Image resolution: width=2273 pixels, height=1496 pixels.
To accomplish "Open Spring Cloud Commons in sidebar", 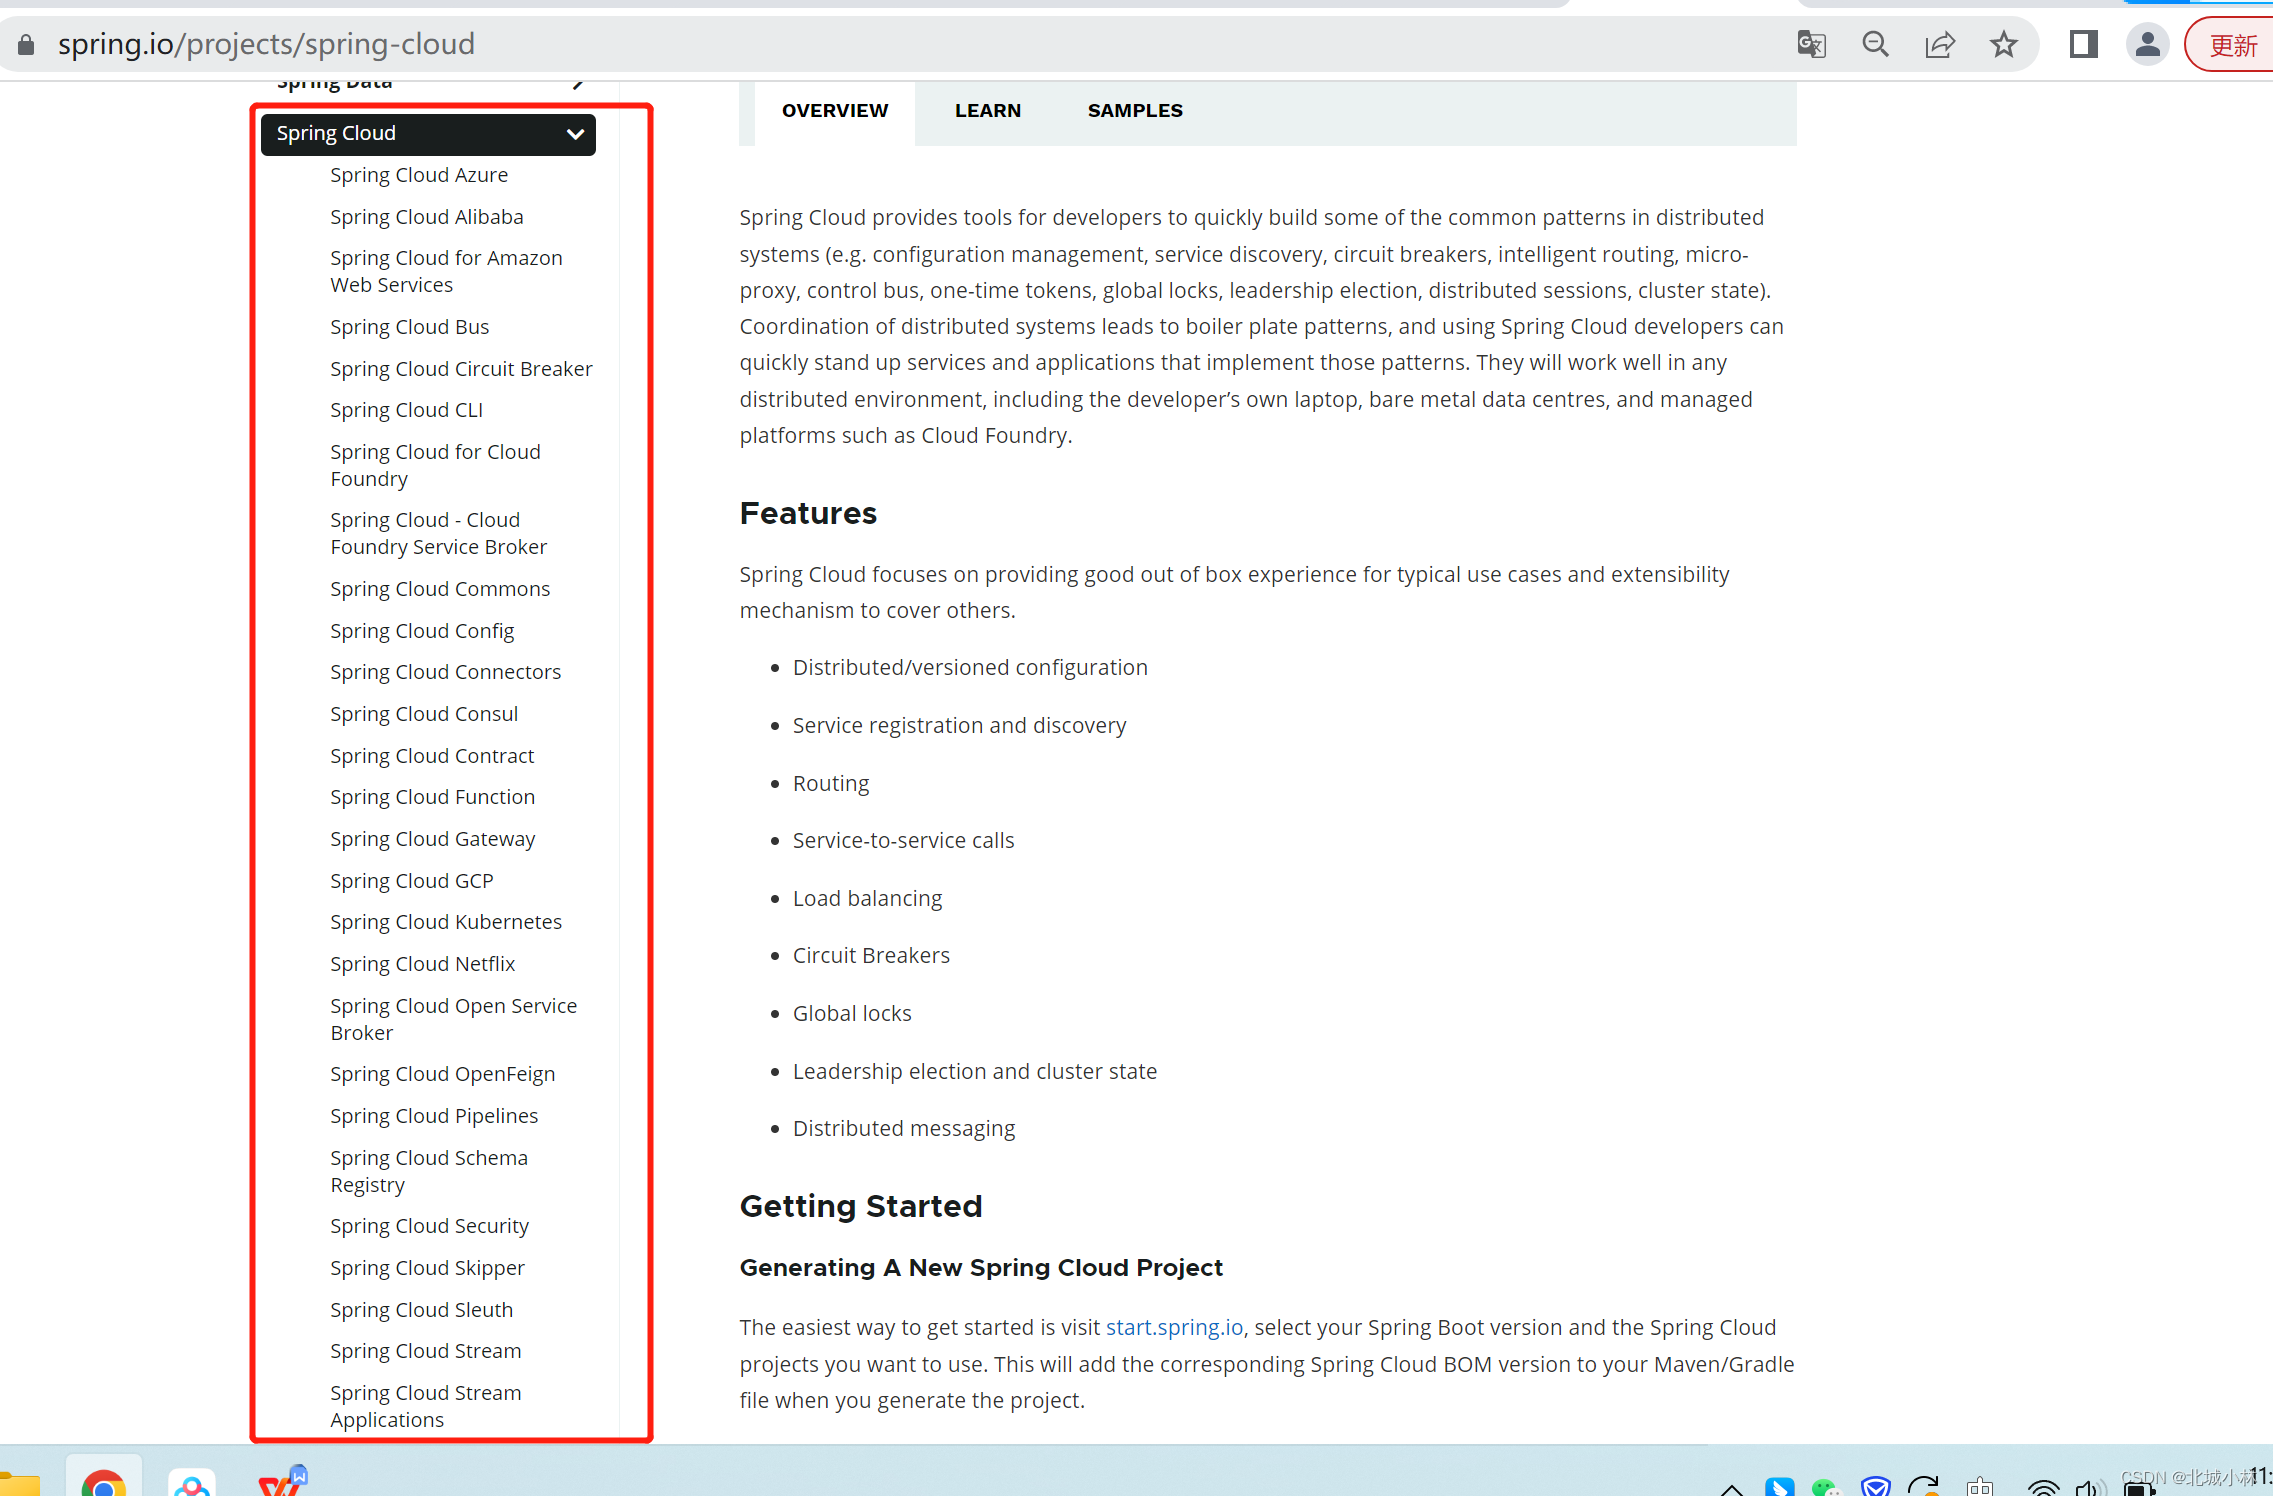I will [440, 589].
